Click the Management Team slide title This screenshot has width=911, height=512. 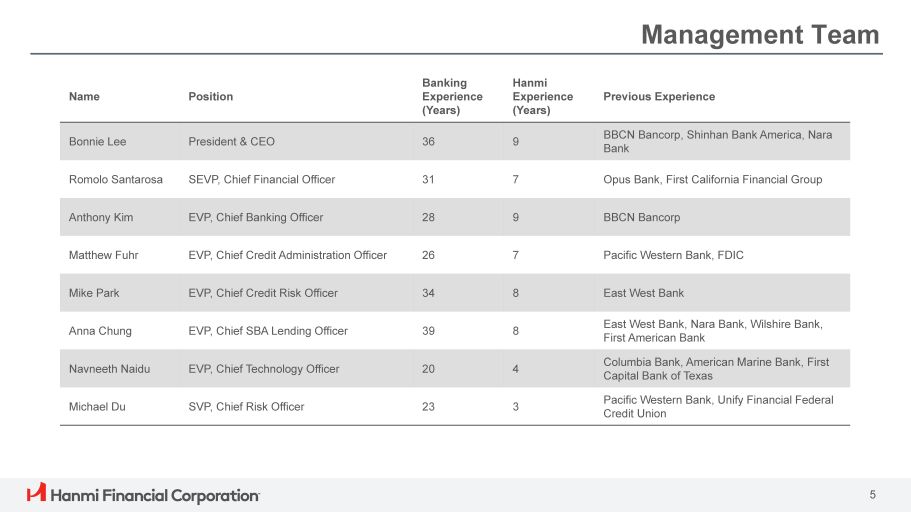[760, 36]
